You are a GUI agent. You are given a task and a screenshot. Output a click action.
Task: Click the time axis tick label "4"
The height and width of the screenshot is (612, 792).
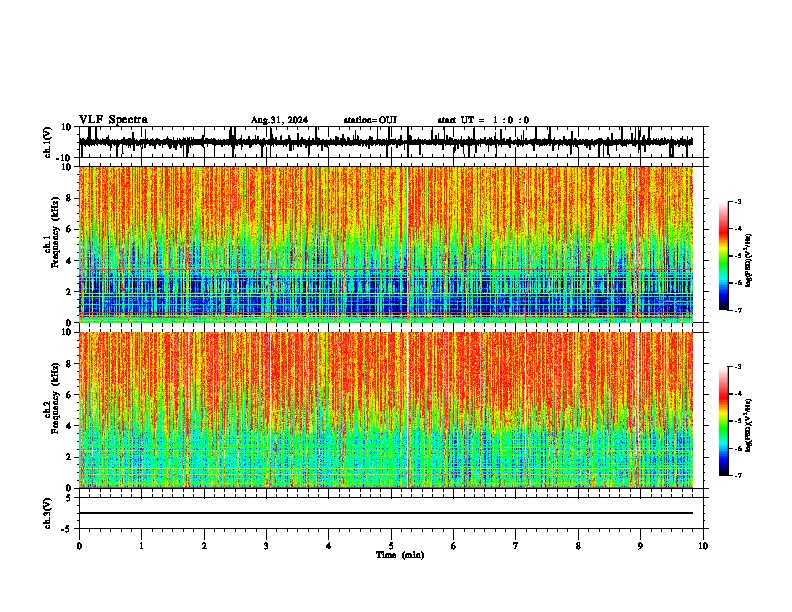[329, 546]
